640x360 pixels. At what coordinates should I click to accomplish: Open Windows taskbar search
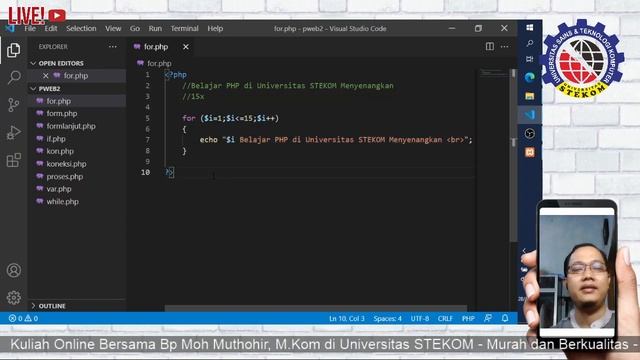530,43
